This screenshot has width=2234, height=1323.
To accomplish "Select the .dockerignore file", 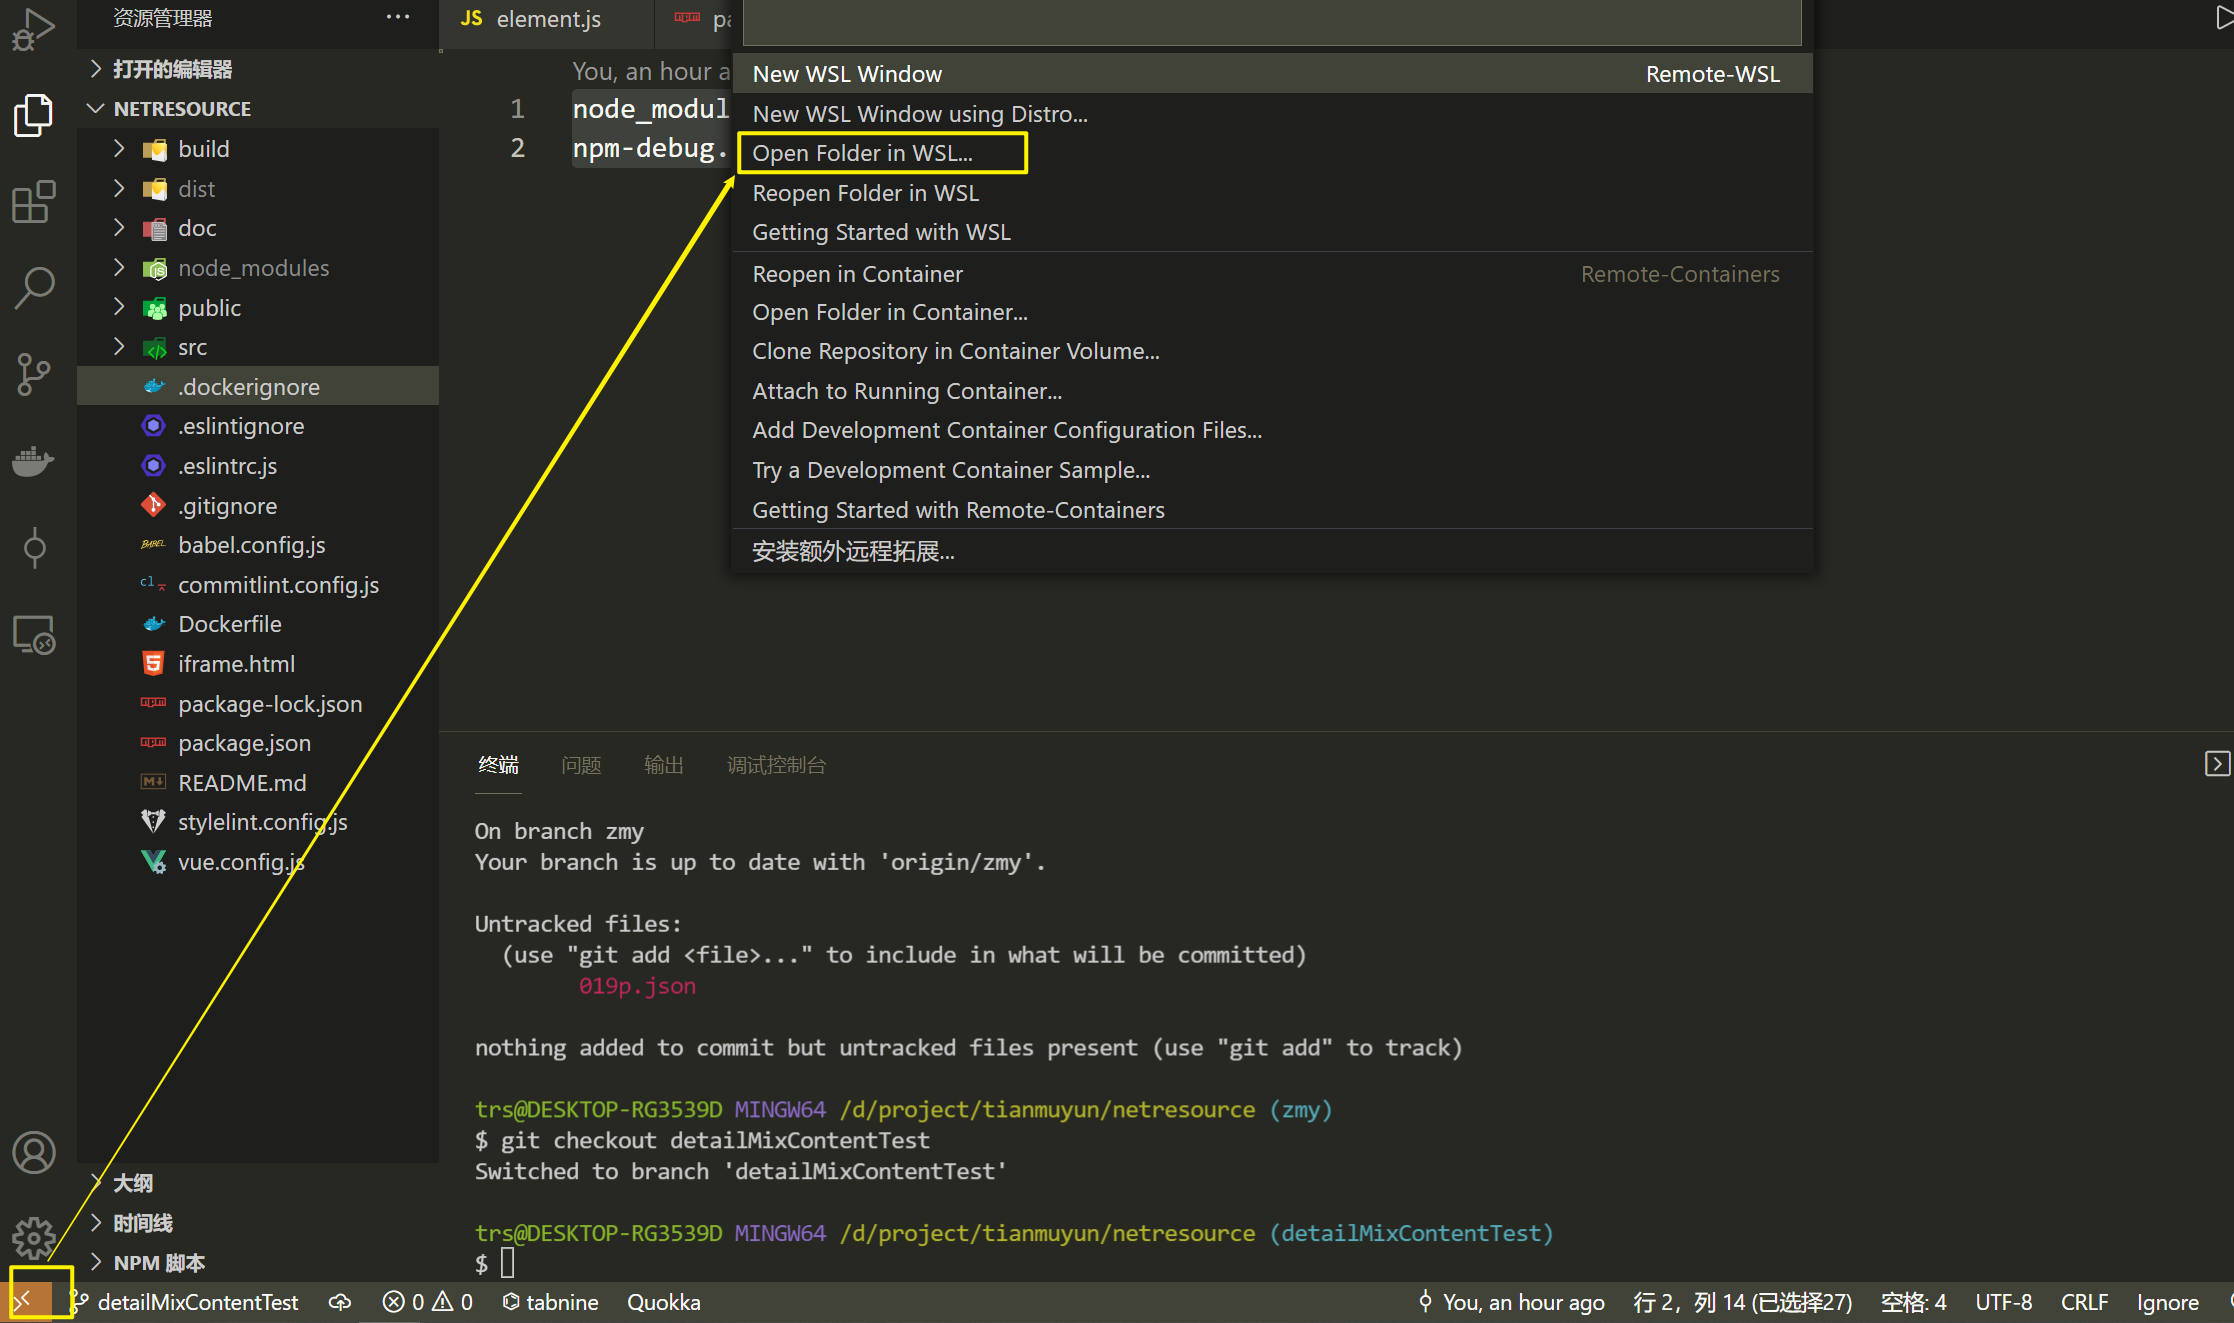I will (x=248, y=386).
